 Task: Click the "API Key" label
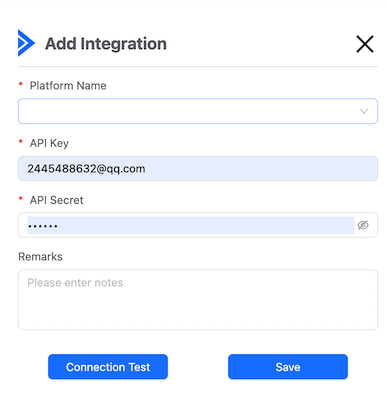(x=49, y=143)
